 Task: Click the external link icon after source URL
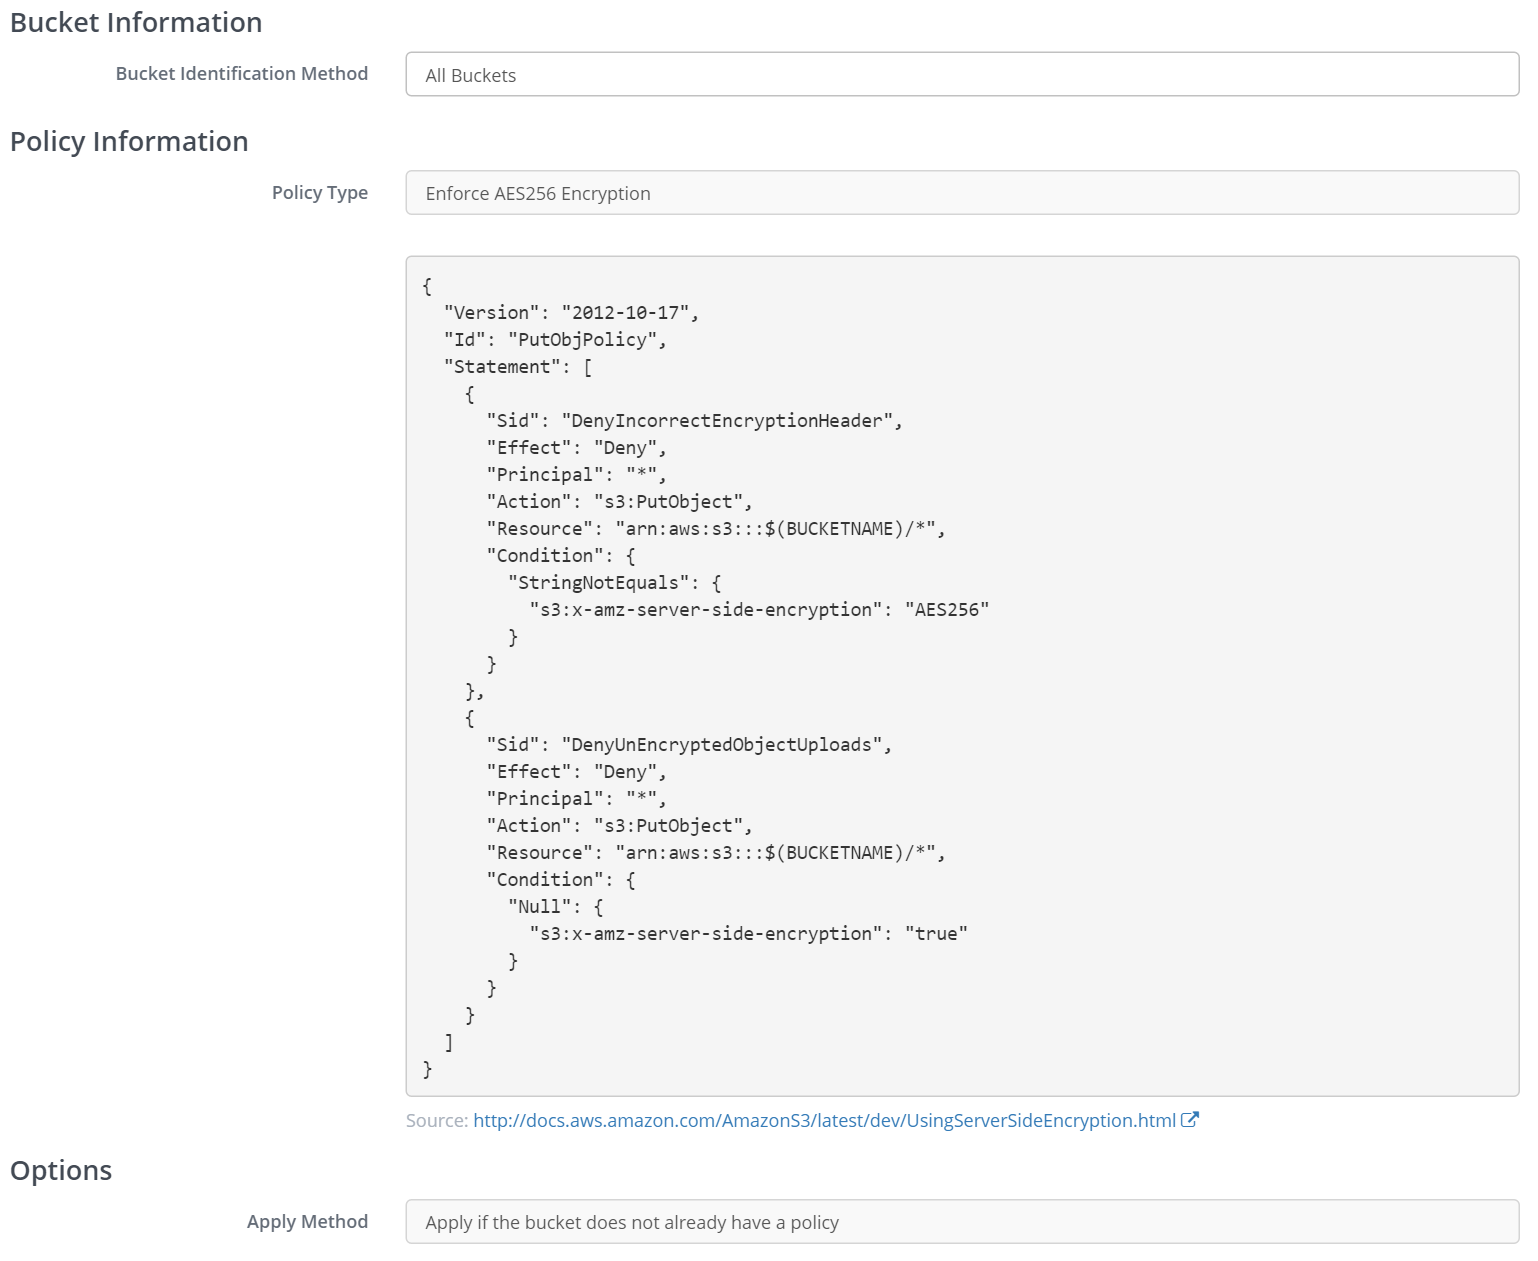click(1189, 1120)
